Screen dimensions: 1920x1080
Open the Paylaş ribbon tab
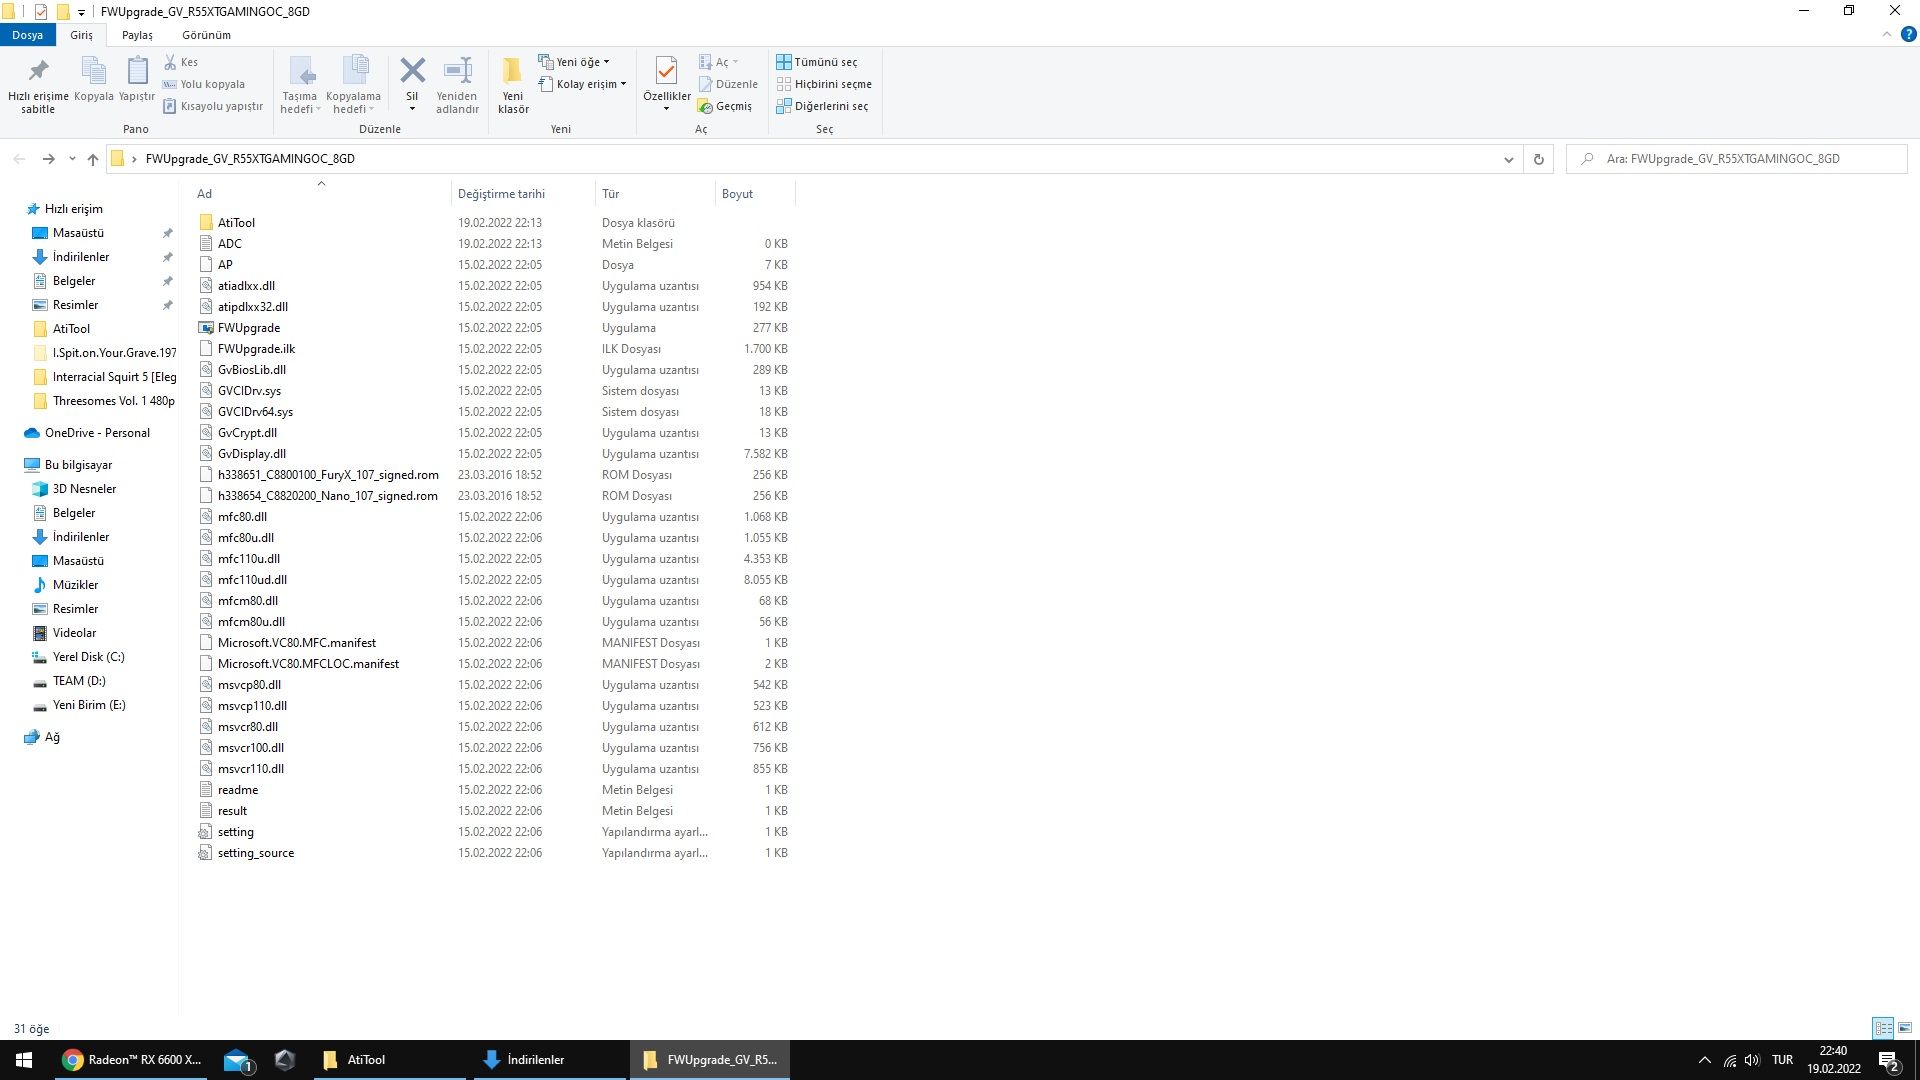(137, 35)
